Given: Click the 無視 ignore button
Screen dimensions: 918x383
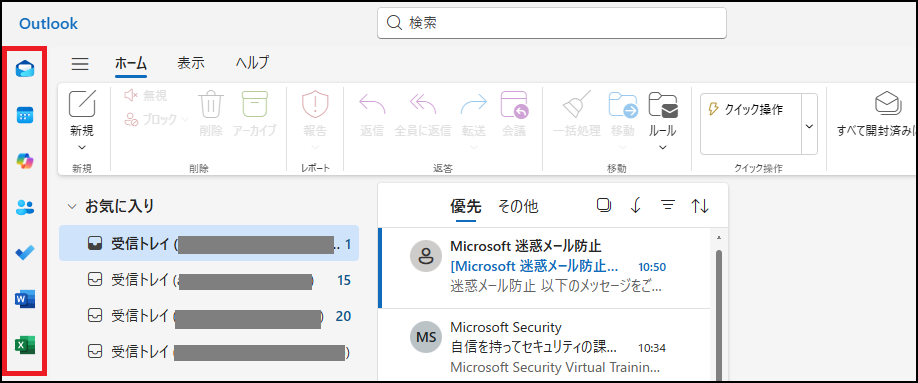Looking at the screenshot, I should tap(146, 95).
